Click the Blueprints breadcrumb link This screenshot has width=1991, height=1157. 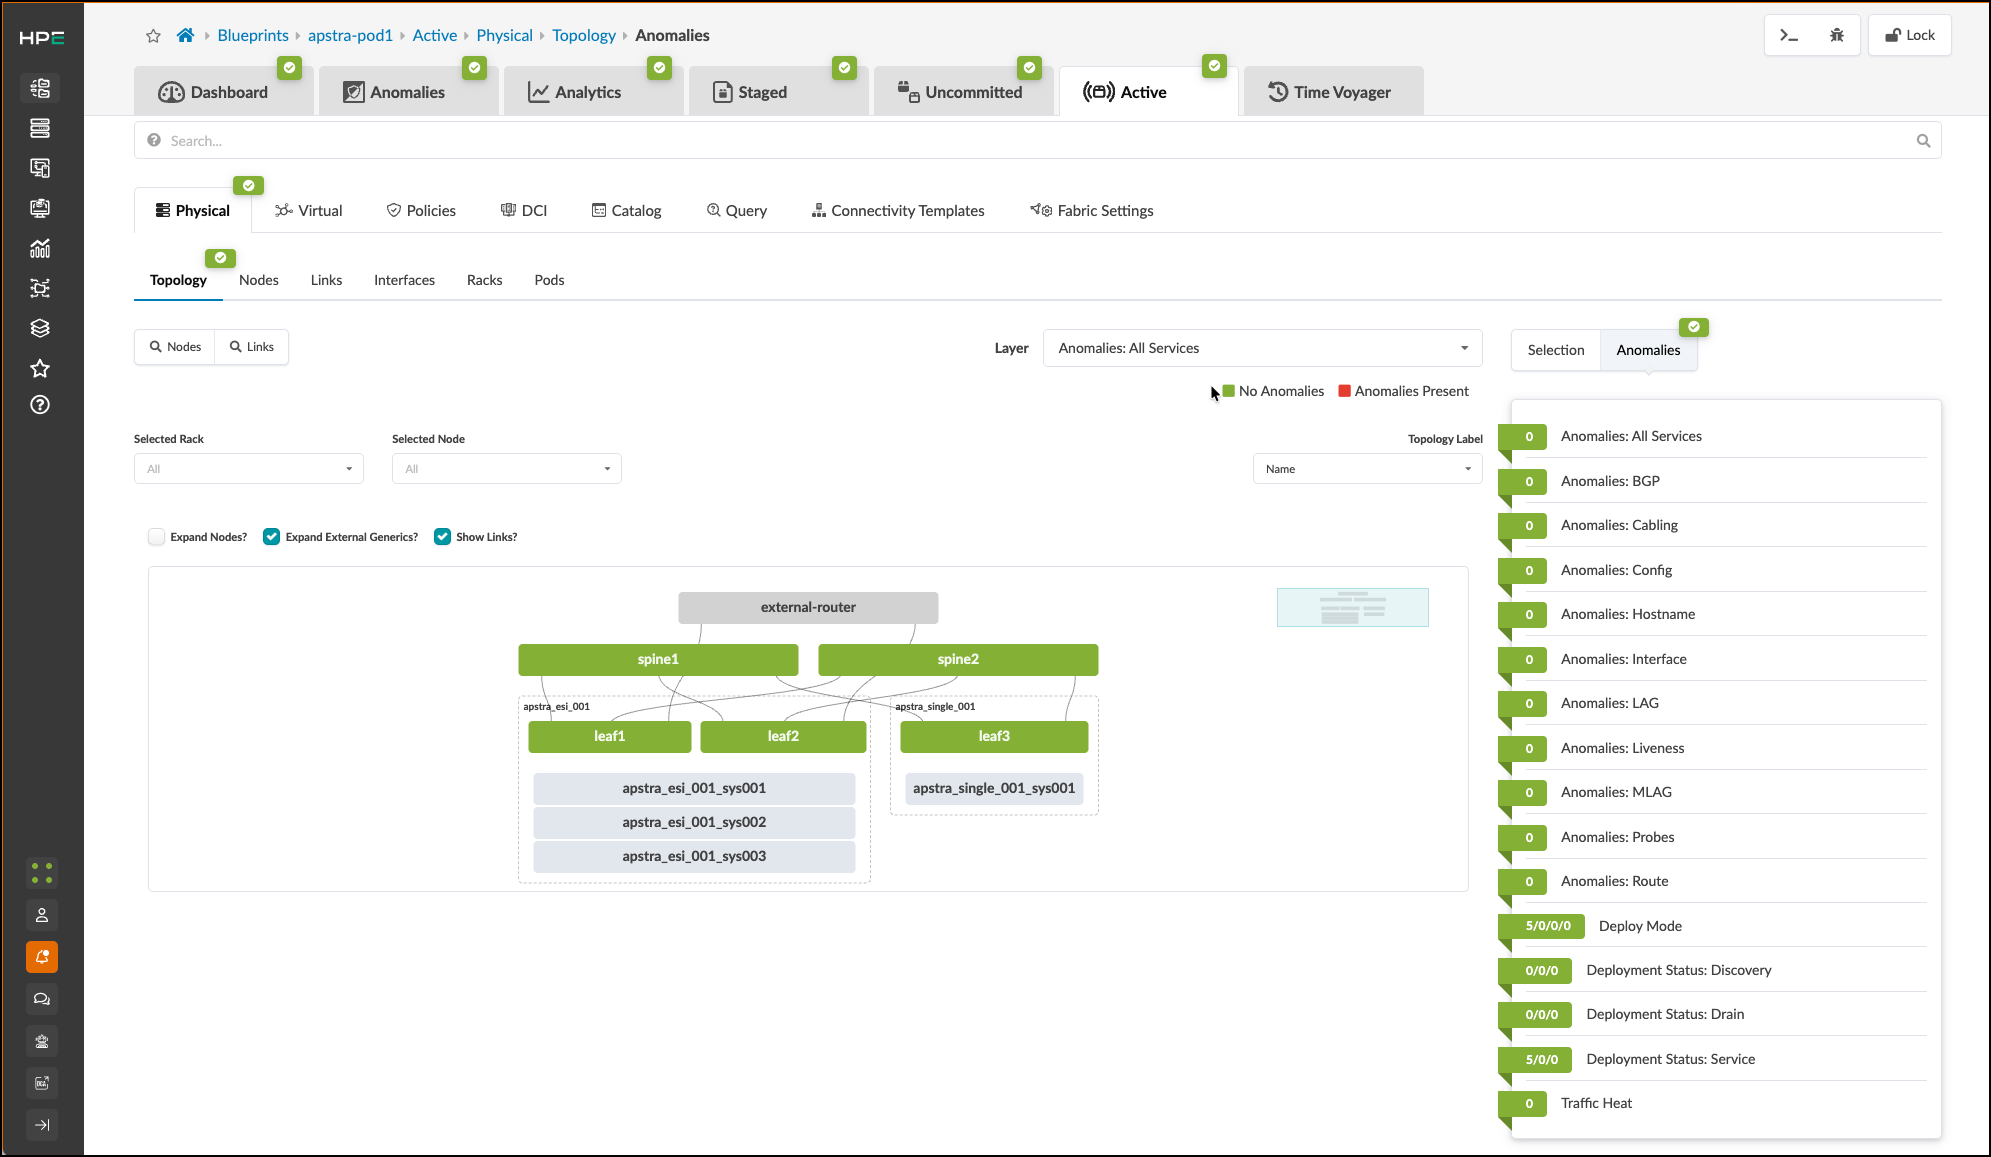[253, 35]
